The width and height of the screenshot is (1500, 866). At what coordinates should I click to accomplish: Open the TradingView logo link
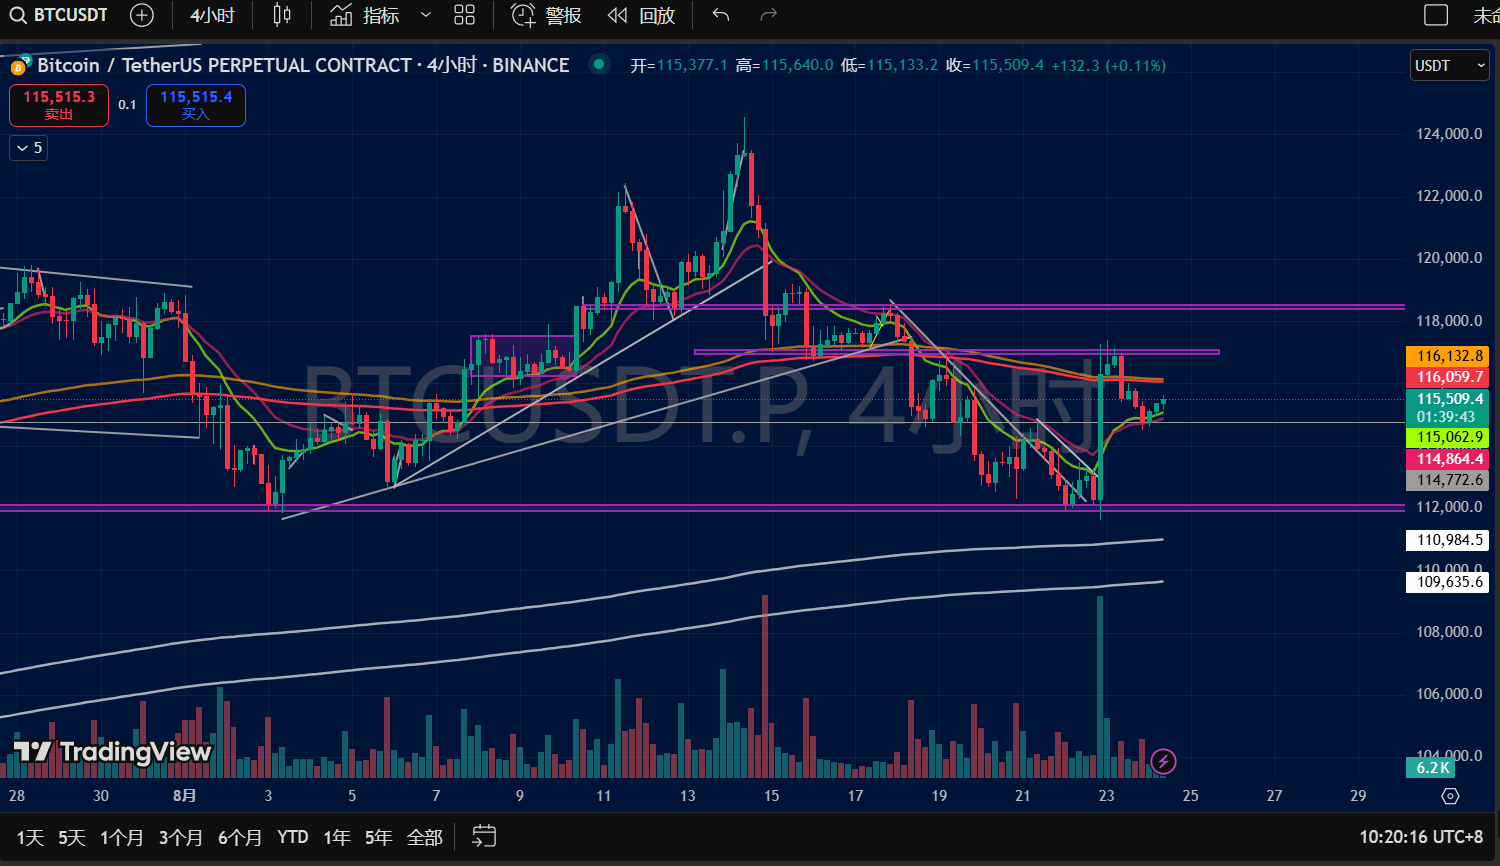click(x=112, y=752)
